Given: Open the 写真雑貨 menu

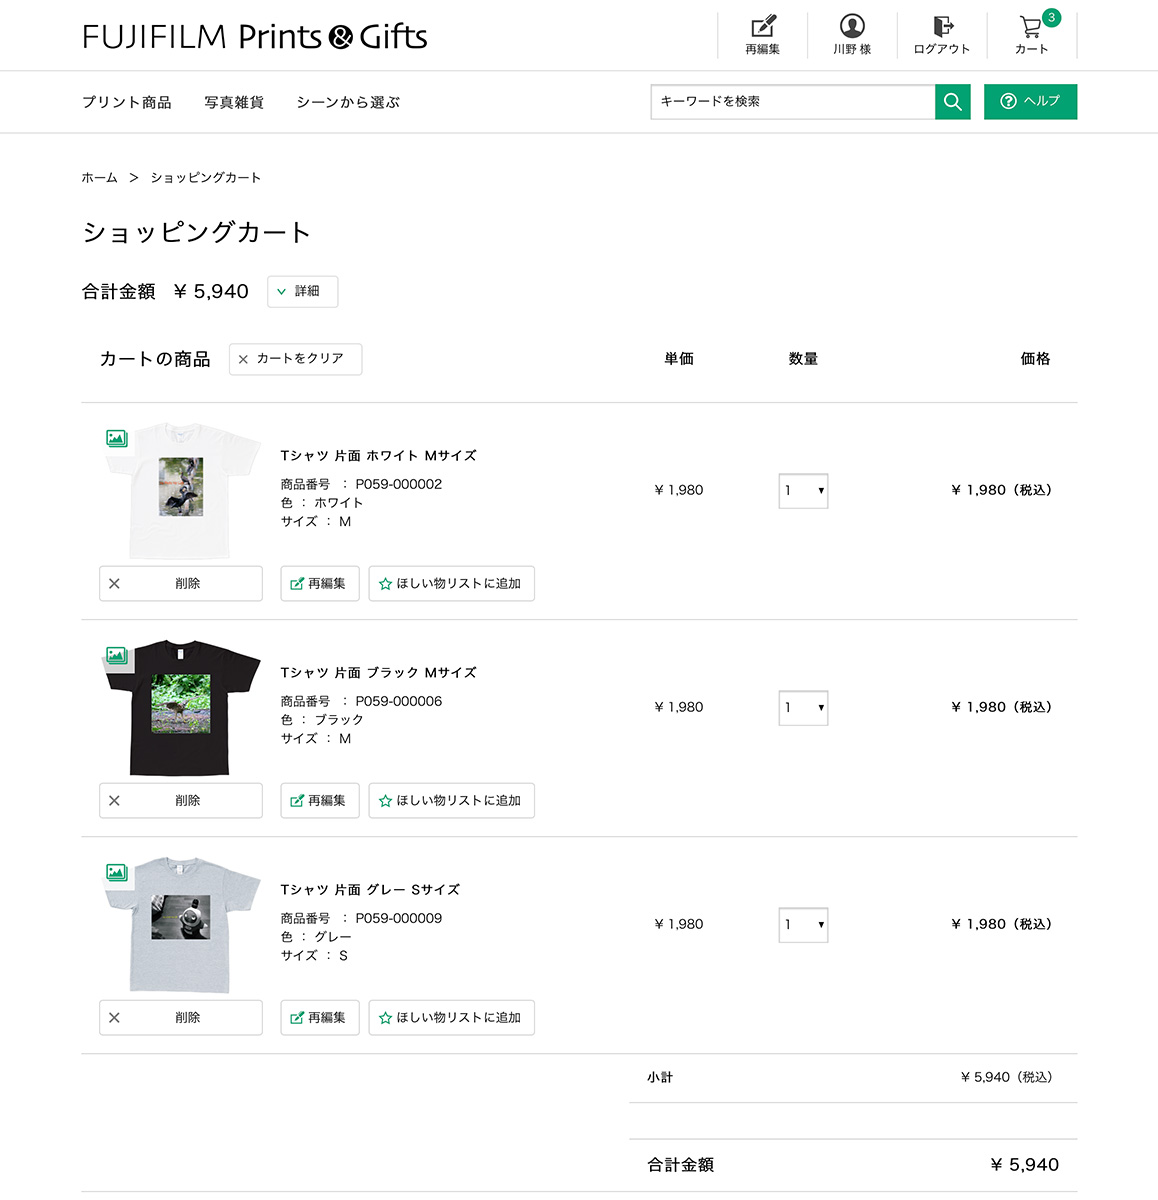Looking at the screenshot, I should click(234, 102).
